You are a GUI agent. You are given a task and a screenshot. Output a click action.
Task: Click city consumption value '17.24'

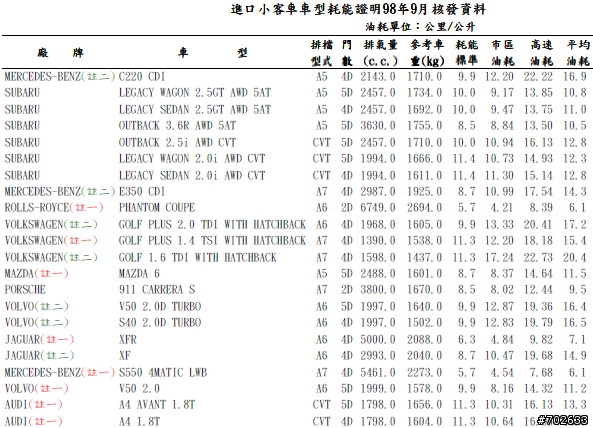[499, 257]
